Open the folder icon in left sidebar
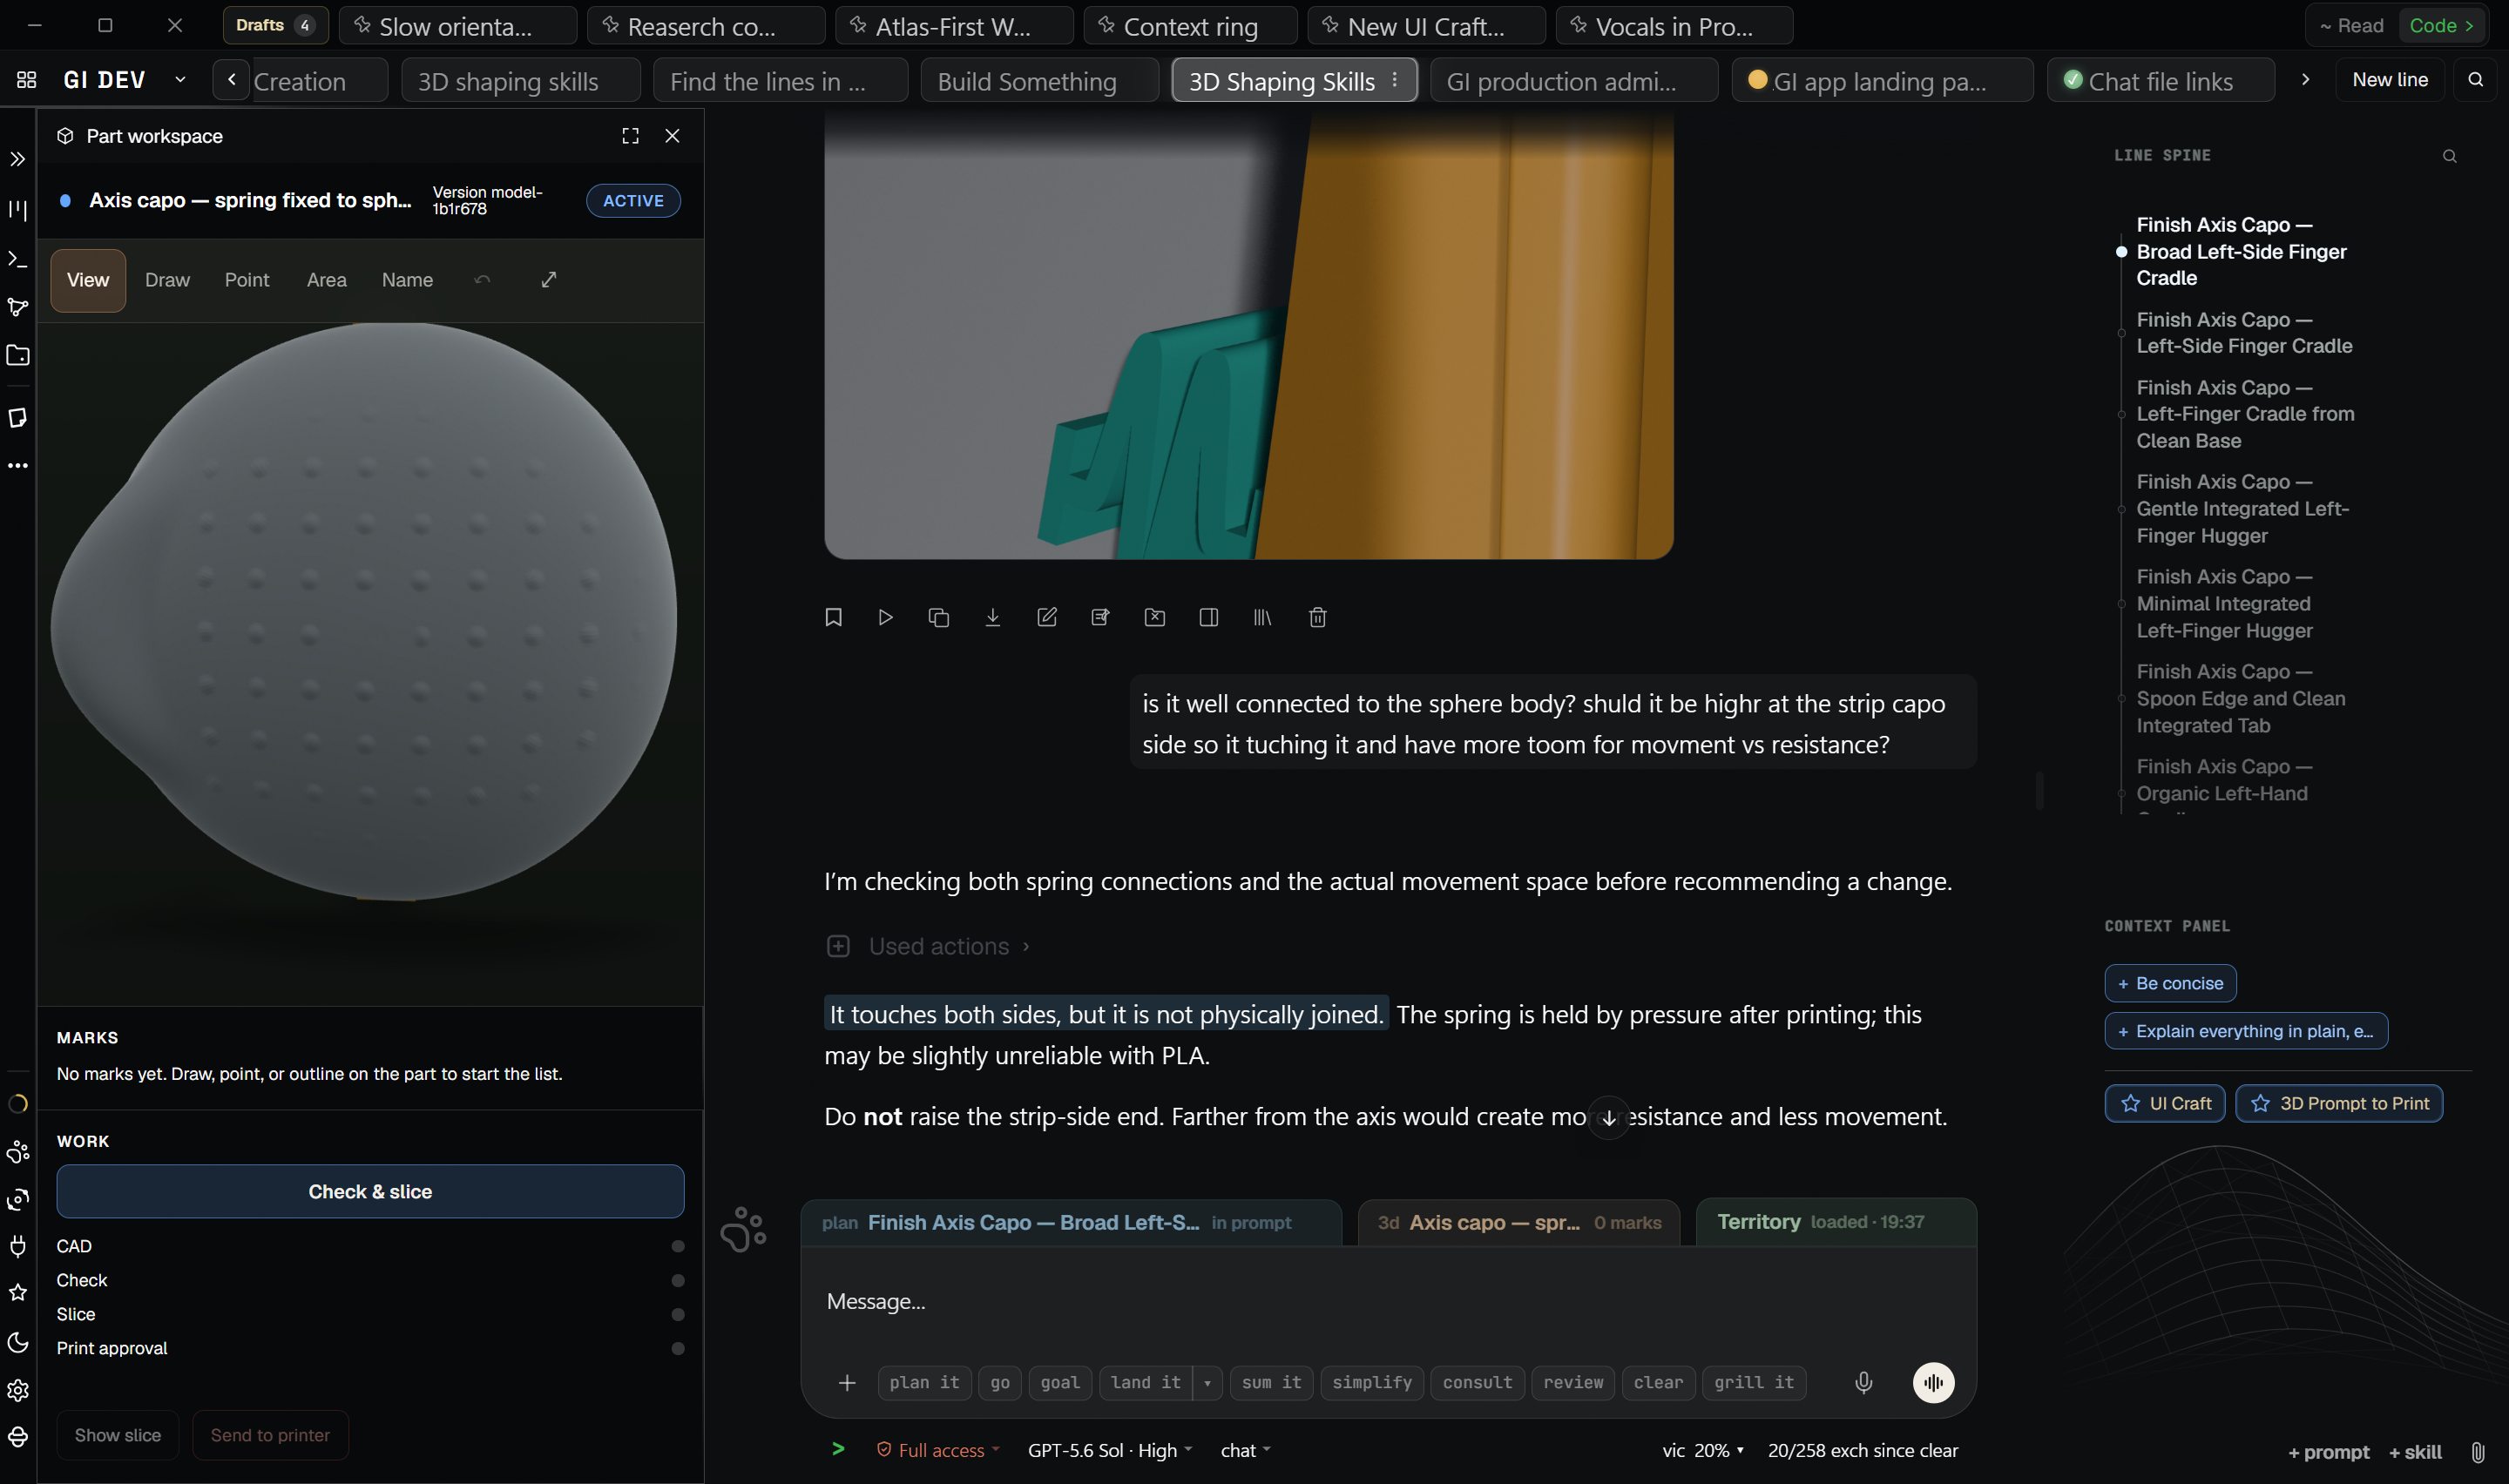The height and width of the screenshot is (1484, 2509). 18,356
